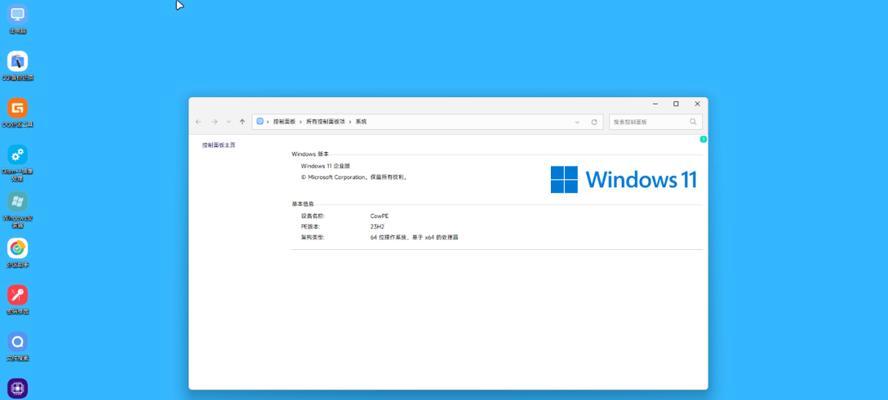
Task: Open the recent locations dropdown arrow
Action: [x=229, y=122]
